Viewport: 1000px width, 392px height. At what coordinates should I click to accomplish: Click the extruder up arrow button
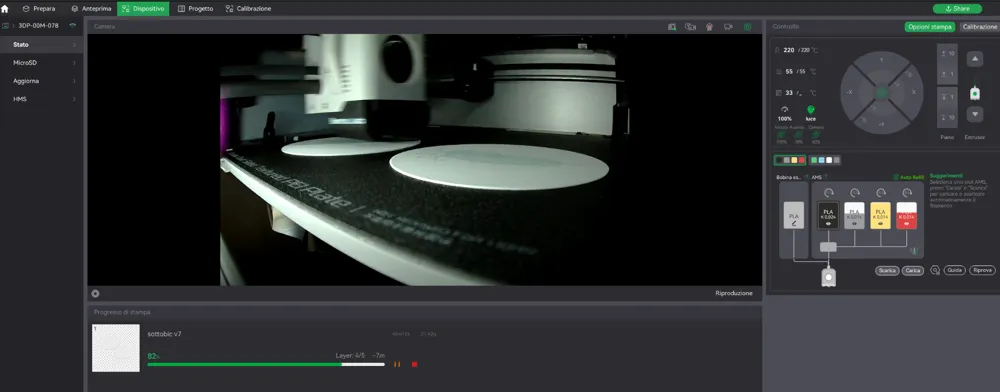(x=974, y=59)
